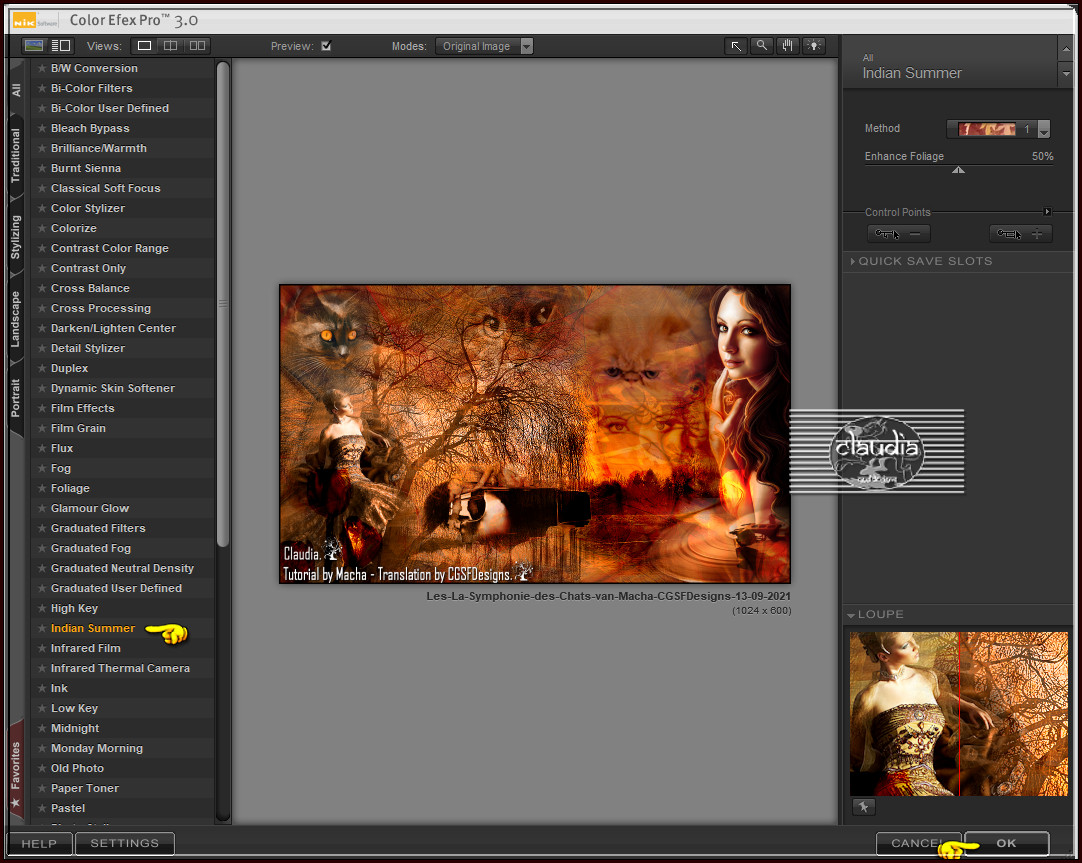Select the Brilliance/Warmth filter
The height and width of the screenshot is (863, 1082).
pyautogui.click(x=123, y=148)
